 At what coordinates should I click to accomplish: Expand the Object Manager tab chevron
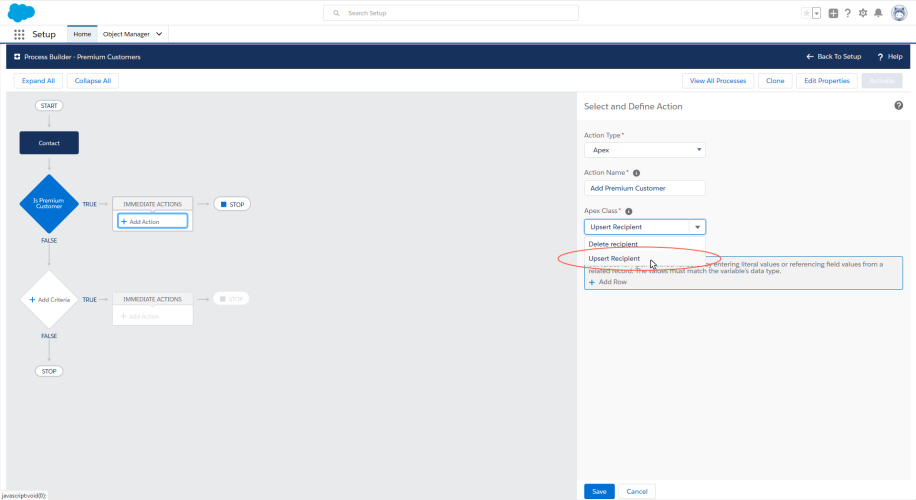point(159,34)
